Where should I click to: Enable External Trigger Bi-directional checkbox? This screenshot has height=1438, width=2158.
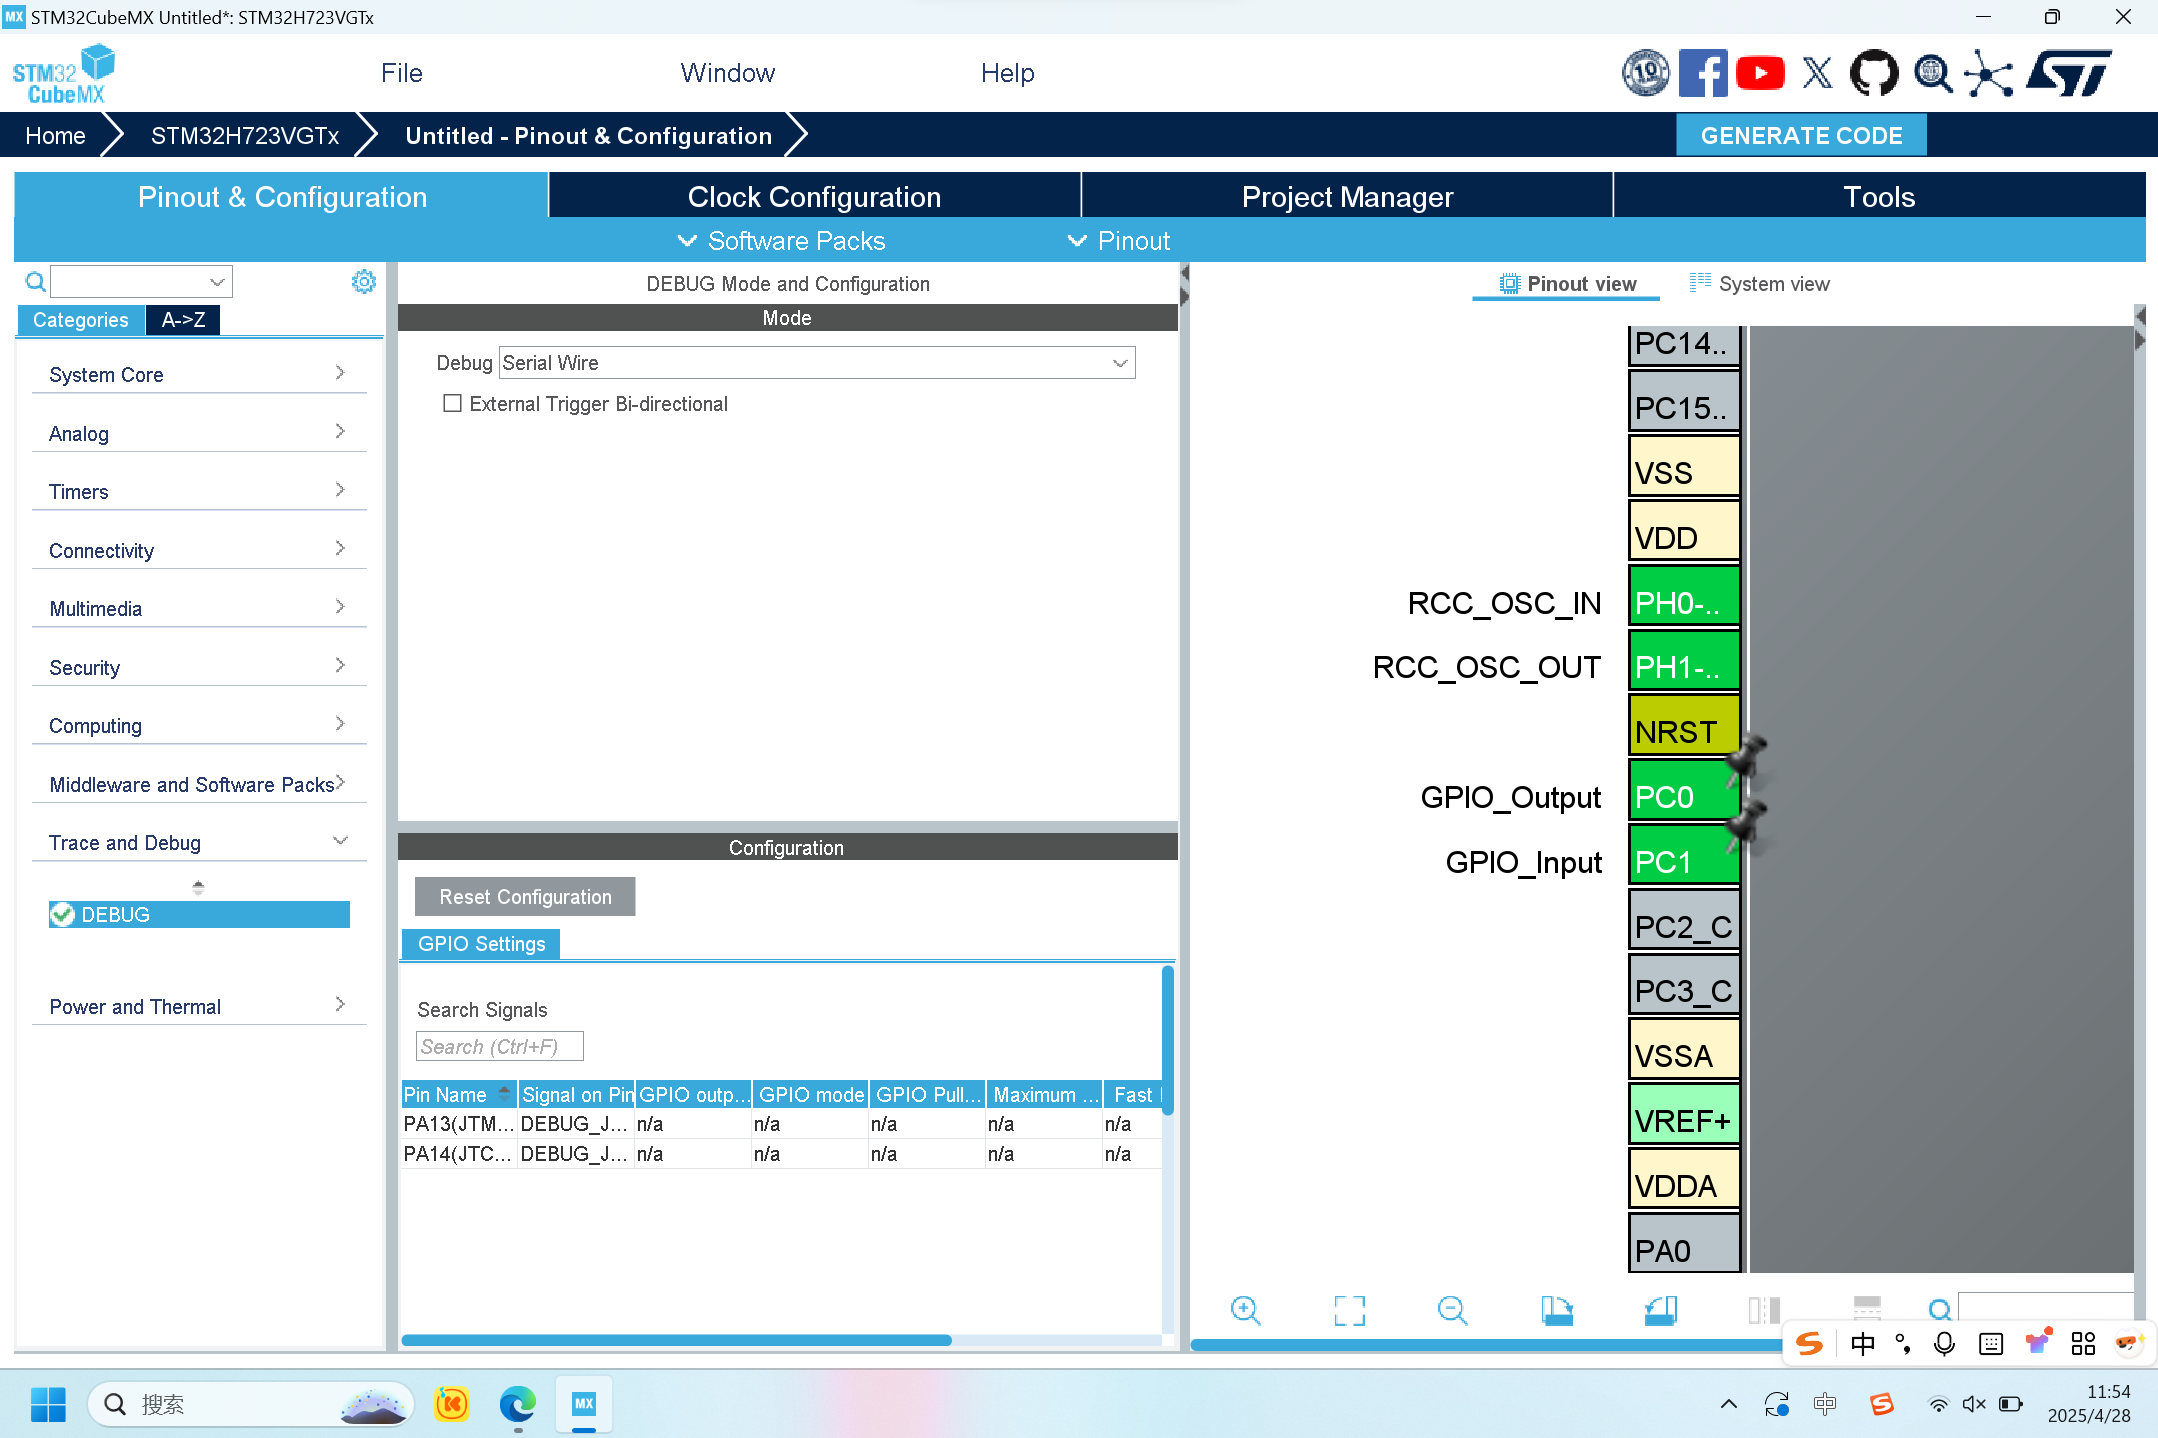pos(453,403)
